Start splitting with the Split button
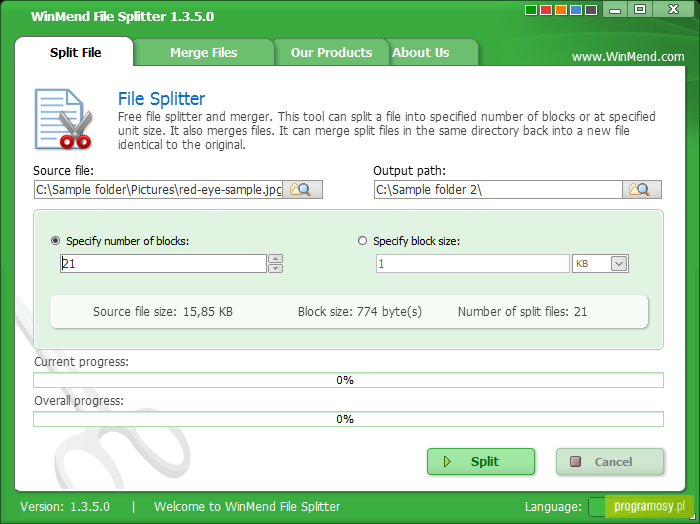Viewport: 700px width, 524px height. point(481,462)
